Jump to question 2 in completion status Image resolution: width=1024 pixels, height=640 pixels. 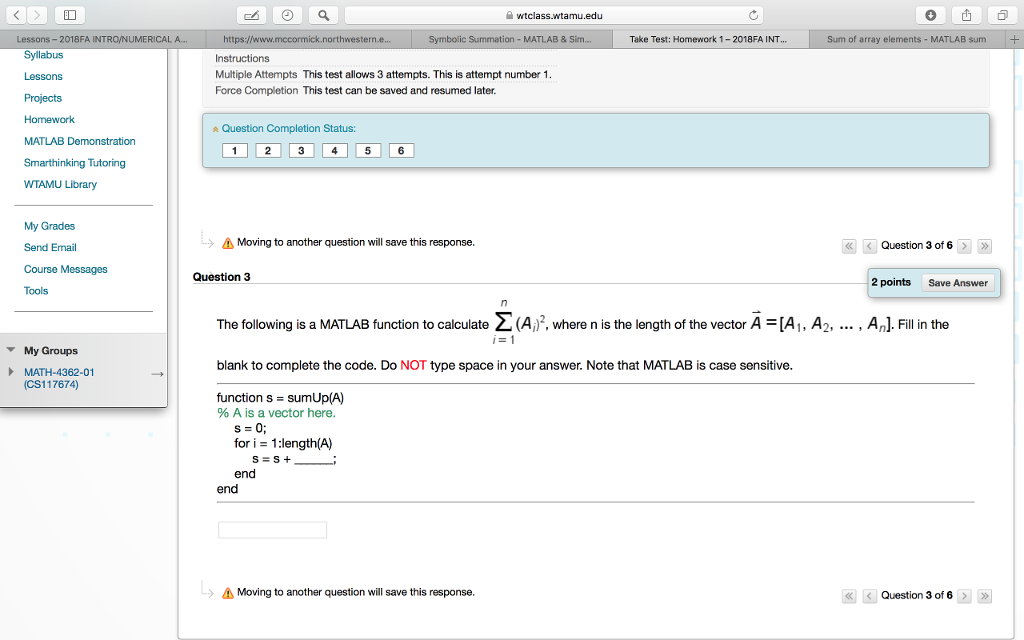point(268,151)
